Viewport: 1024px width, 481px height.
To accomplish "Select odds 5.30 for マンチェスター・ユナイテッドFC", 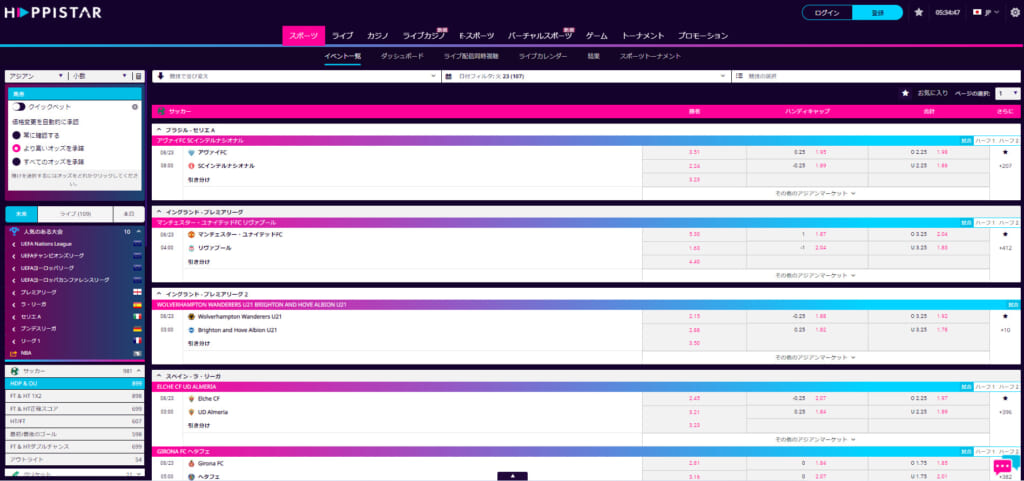I will click(694, 234).
